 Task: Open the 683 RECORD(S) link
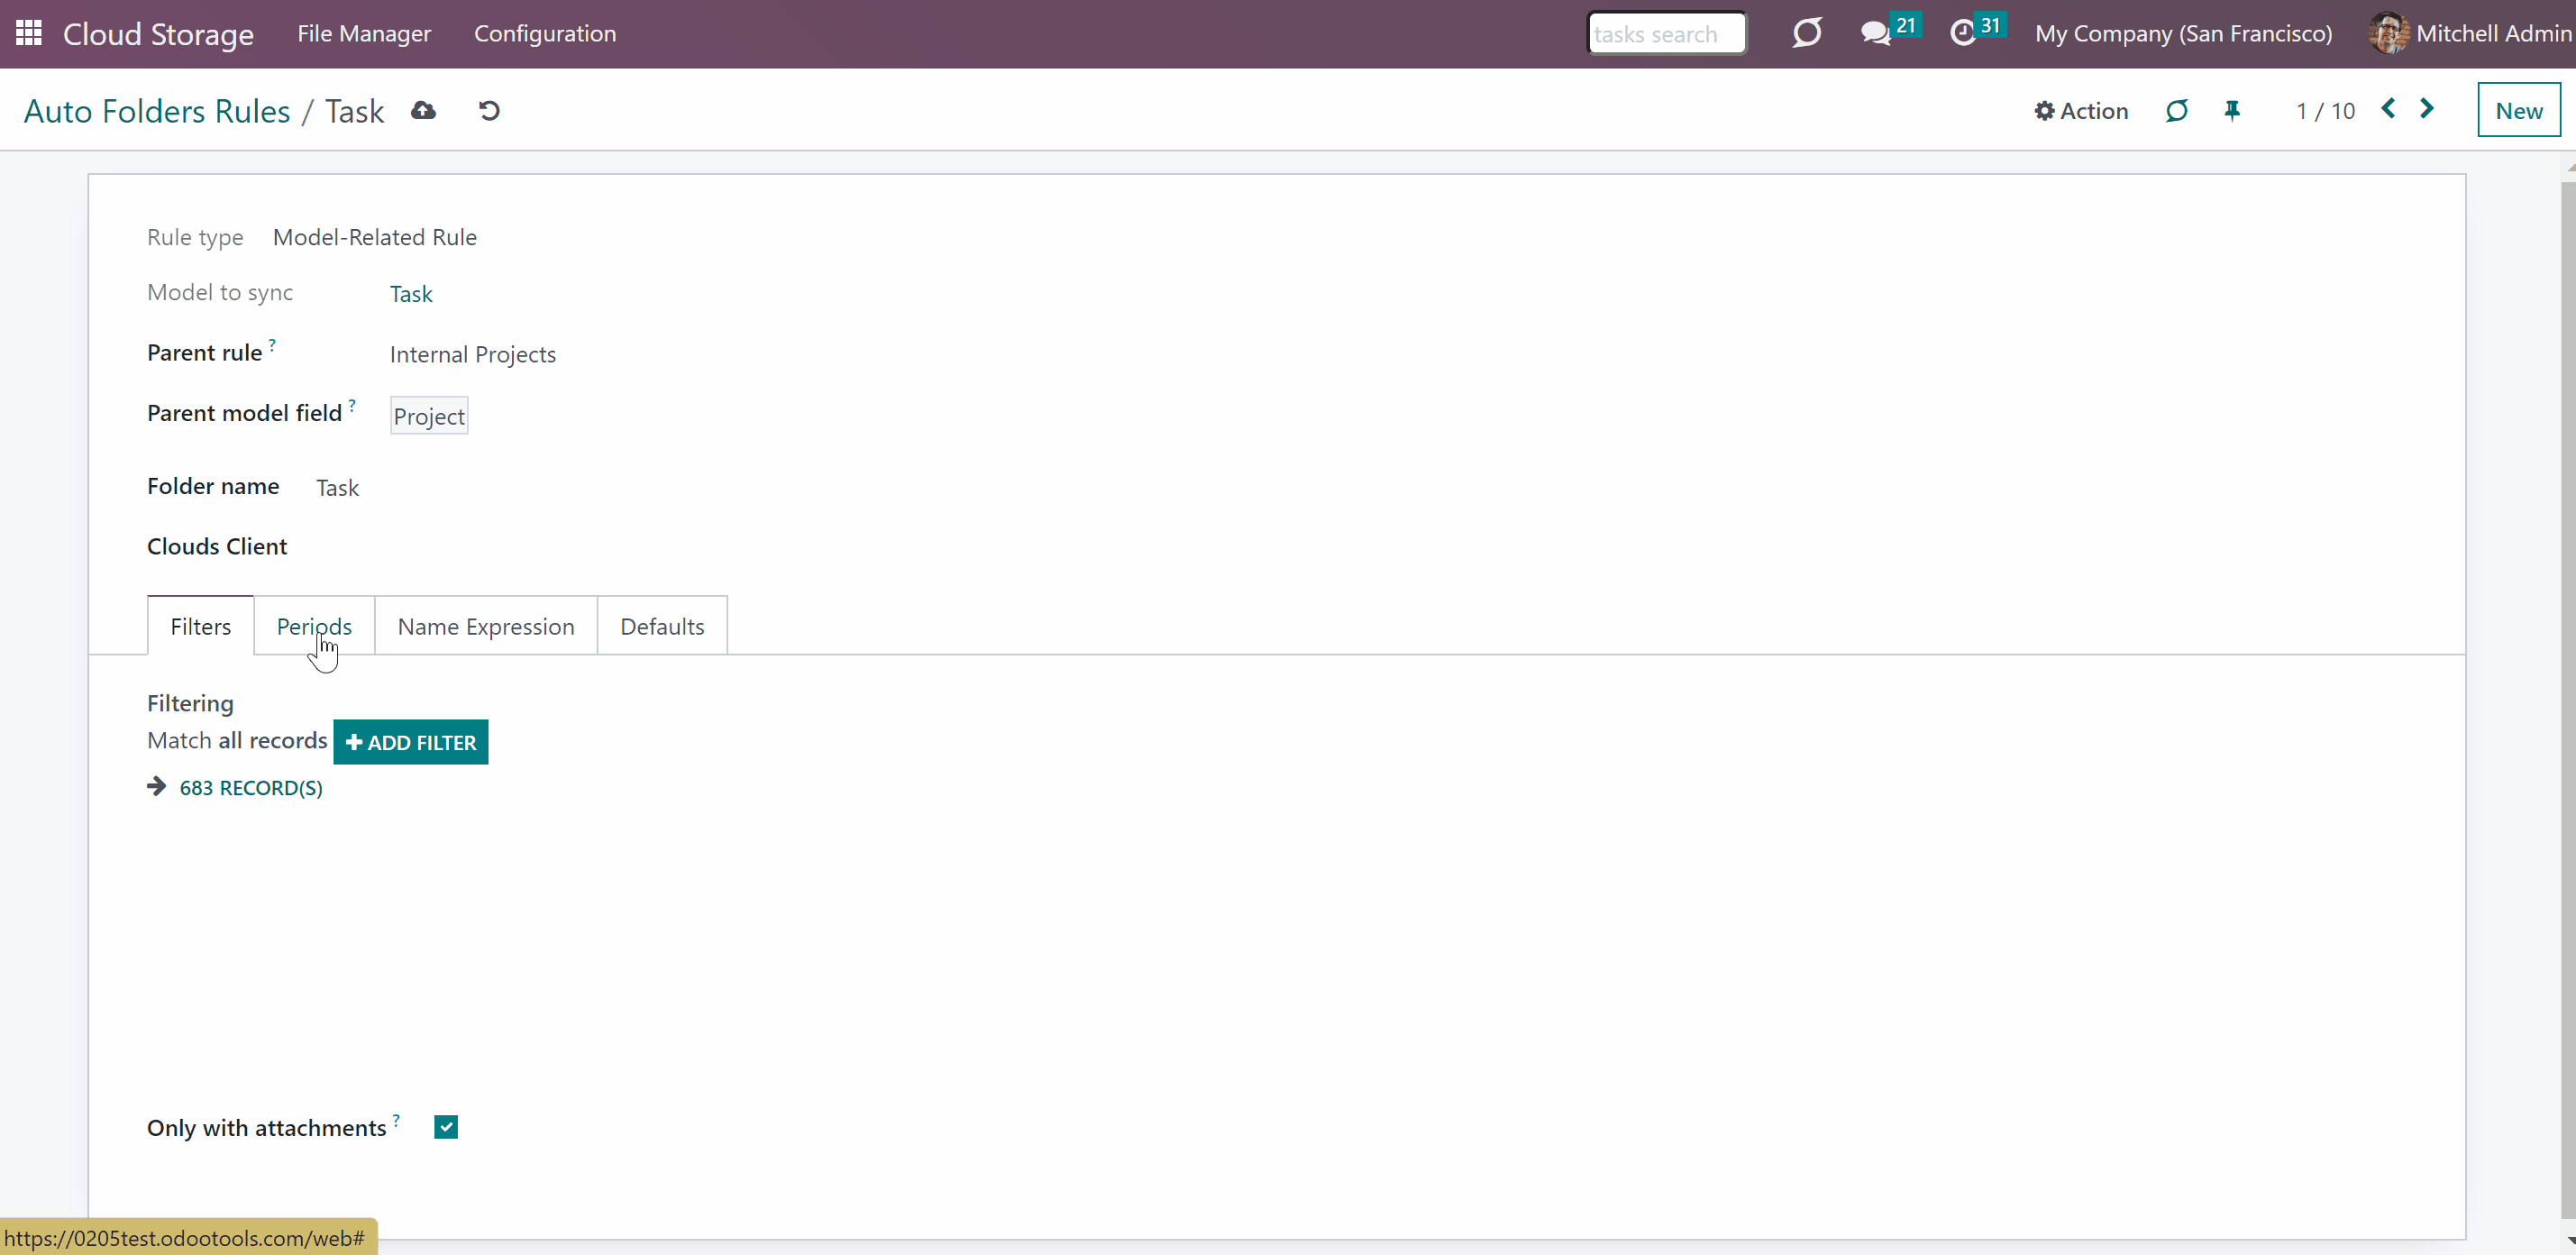[x=250, y=788]
